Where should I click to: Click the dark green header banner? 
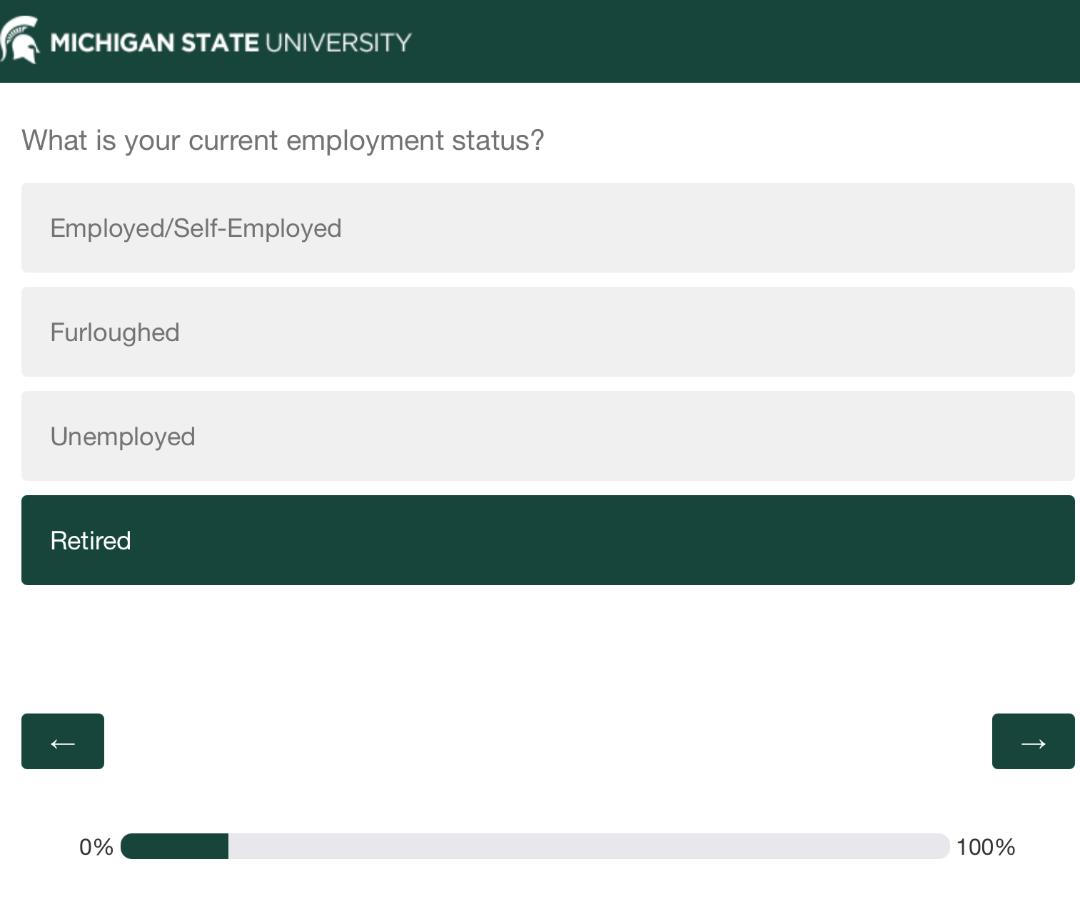[540, 41]
